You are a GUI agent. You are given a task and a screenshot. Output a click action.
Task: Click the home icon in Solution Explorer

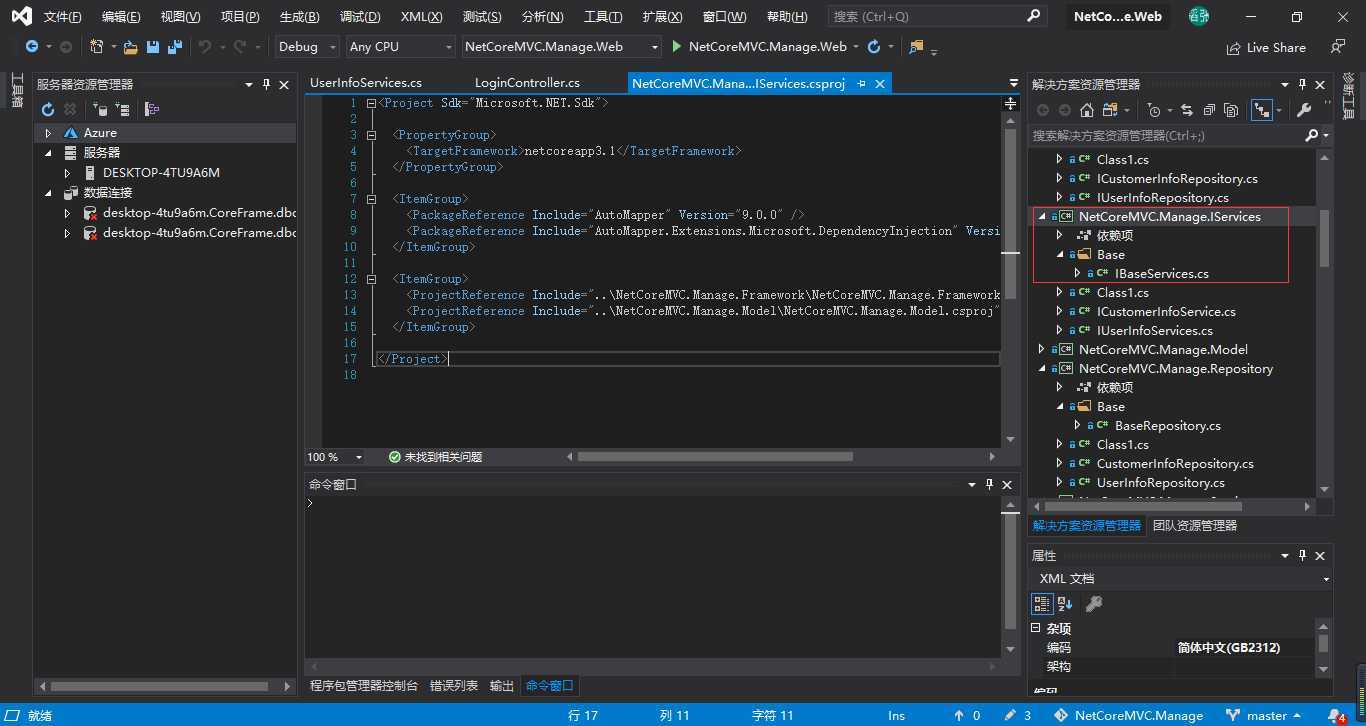click(x=1086, y=110)
